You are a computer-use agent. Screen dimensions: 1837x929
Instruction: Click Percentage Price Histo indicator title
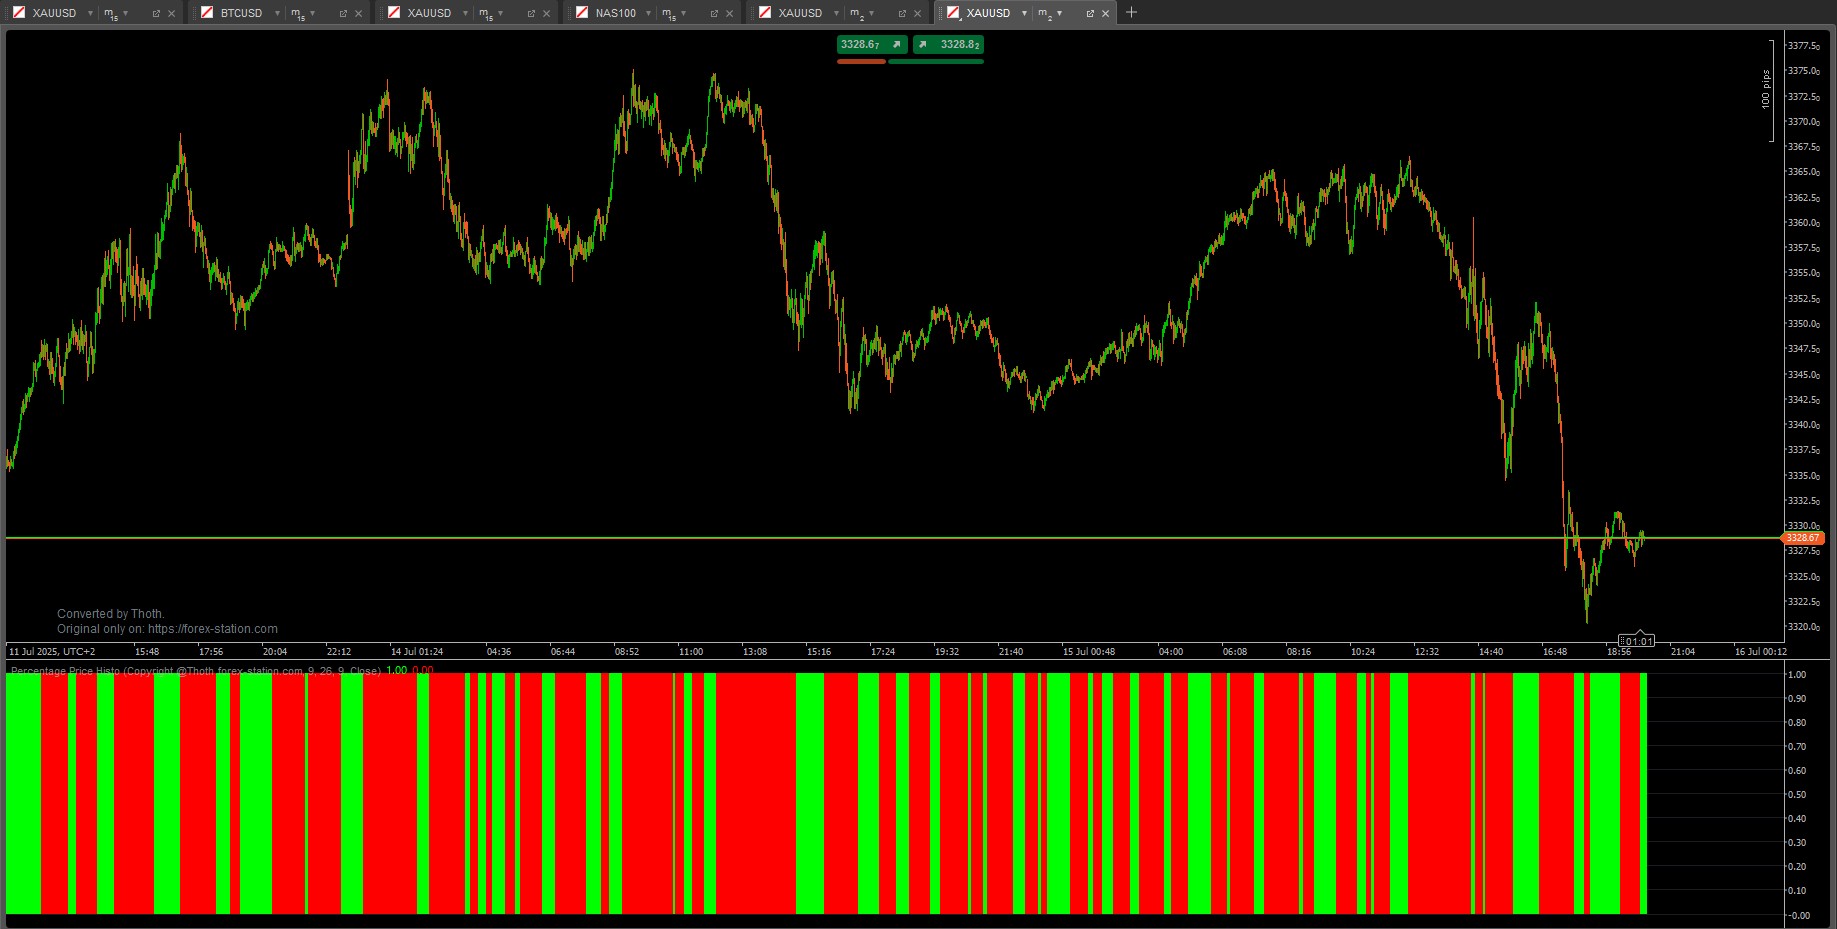coord(195,671)
